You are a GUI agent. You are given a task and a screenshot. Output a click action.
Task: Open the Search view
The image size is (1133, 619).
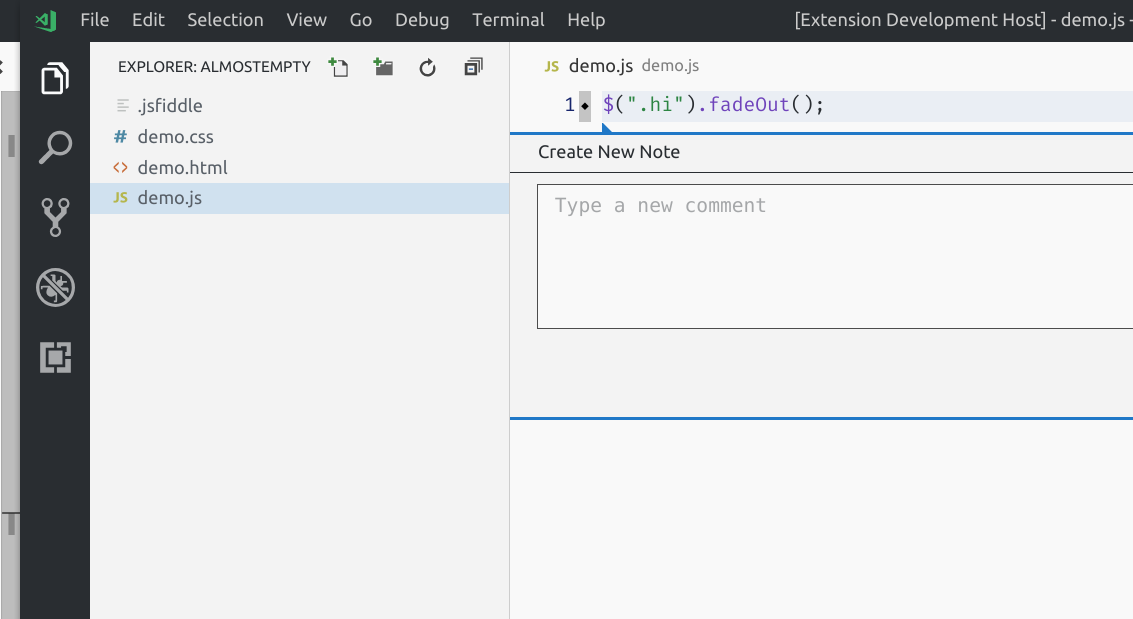55,146
